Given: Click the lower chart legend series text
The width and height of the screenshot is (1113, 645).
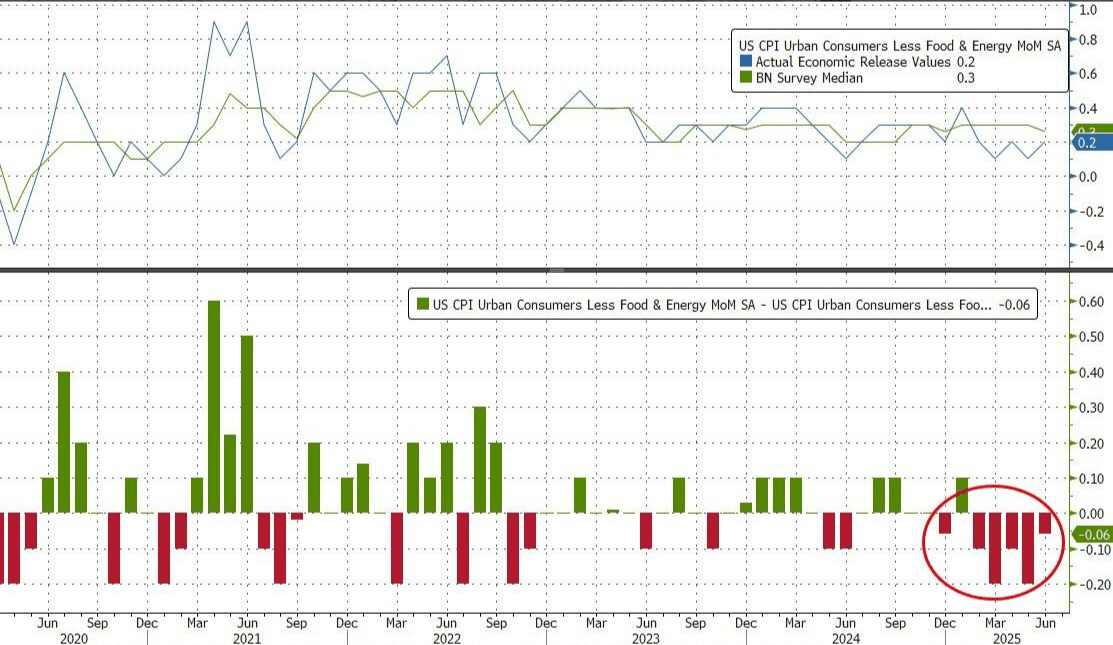Looking at the screenshot, I should pos(712,304).
